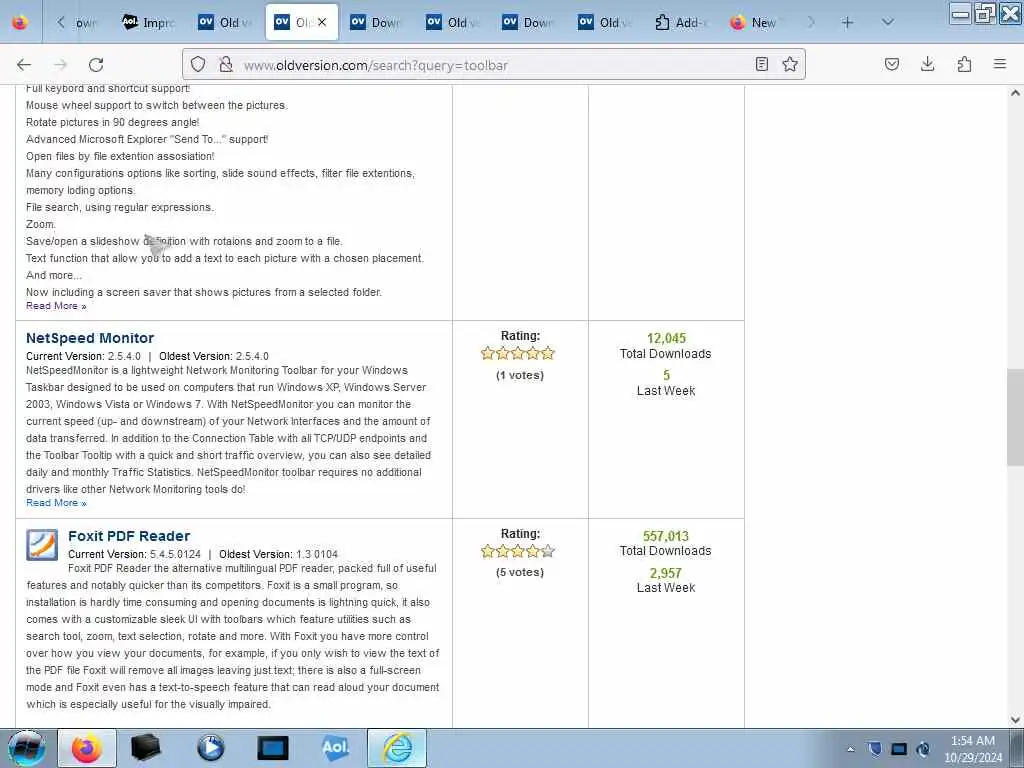Open the Save to Pocket button
The height and width of the screenshot is (768, 1024).
pos(892,64)
